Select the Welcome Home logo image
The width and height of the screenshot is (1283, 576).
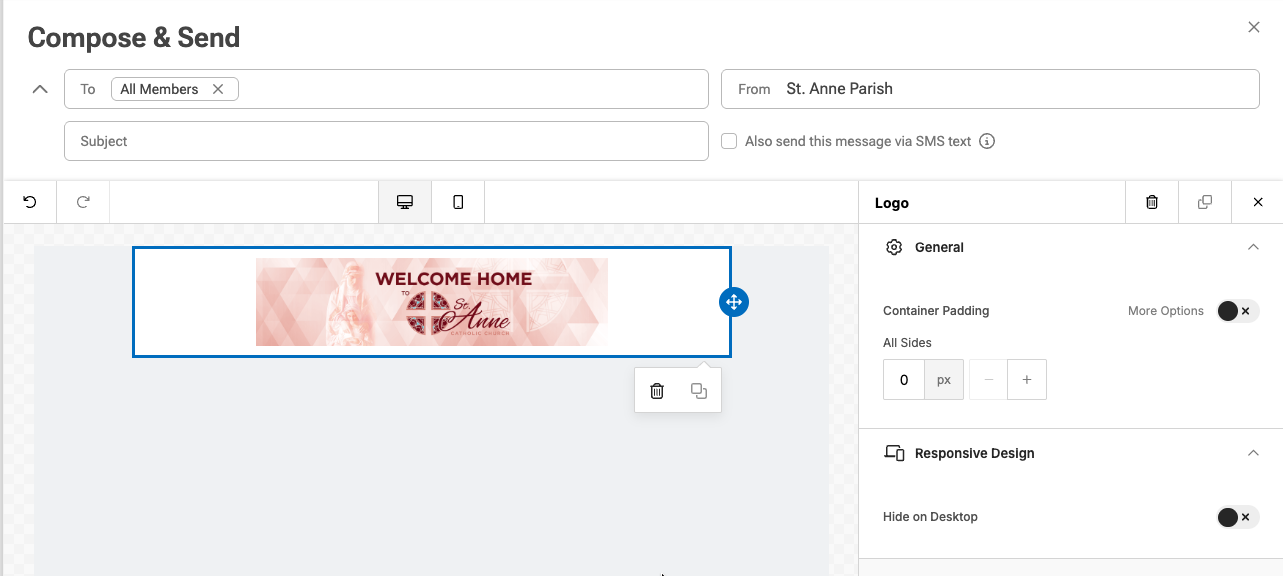tap(432, 302)
